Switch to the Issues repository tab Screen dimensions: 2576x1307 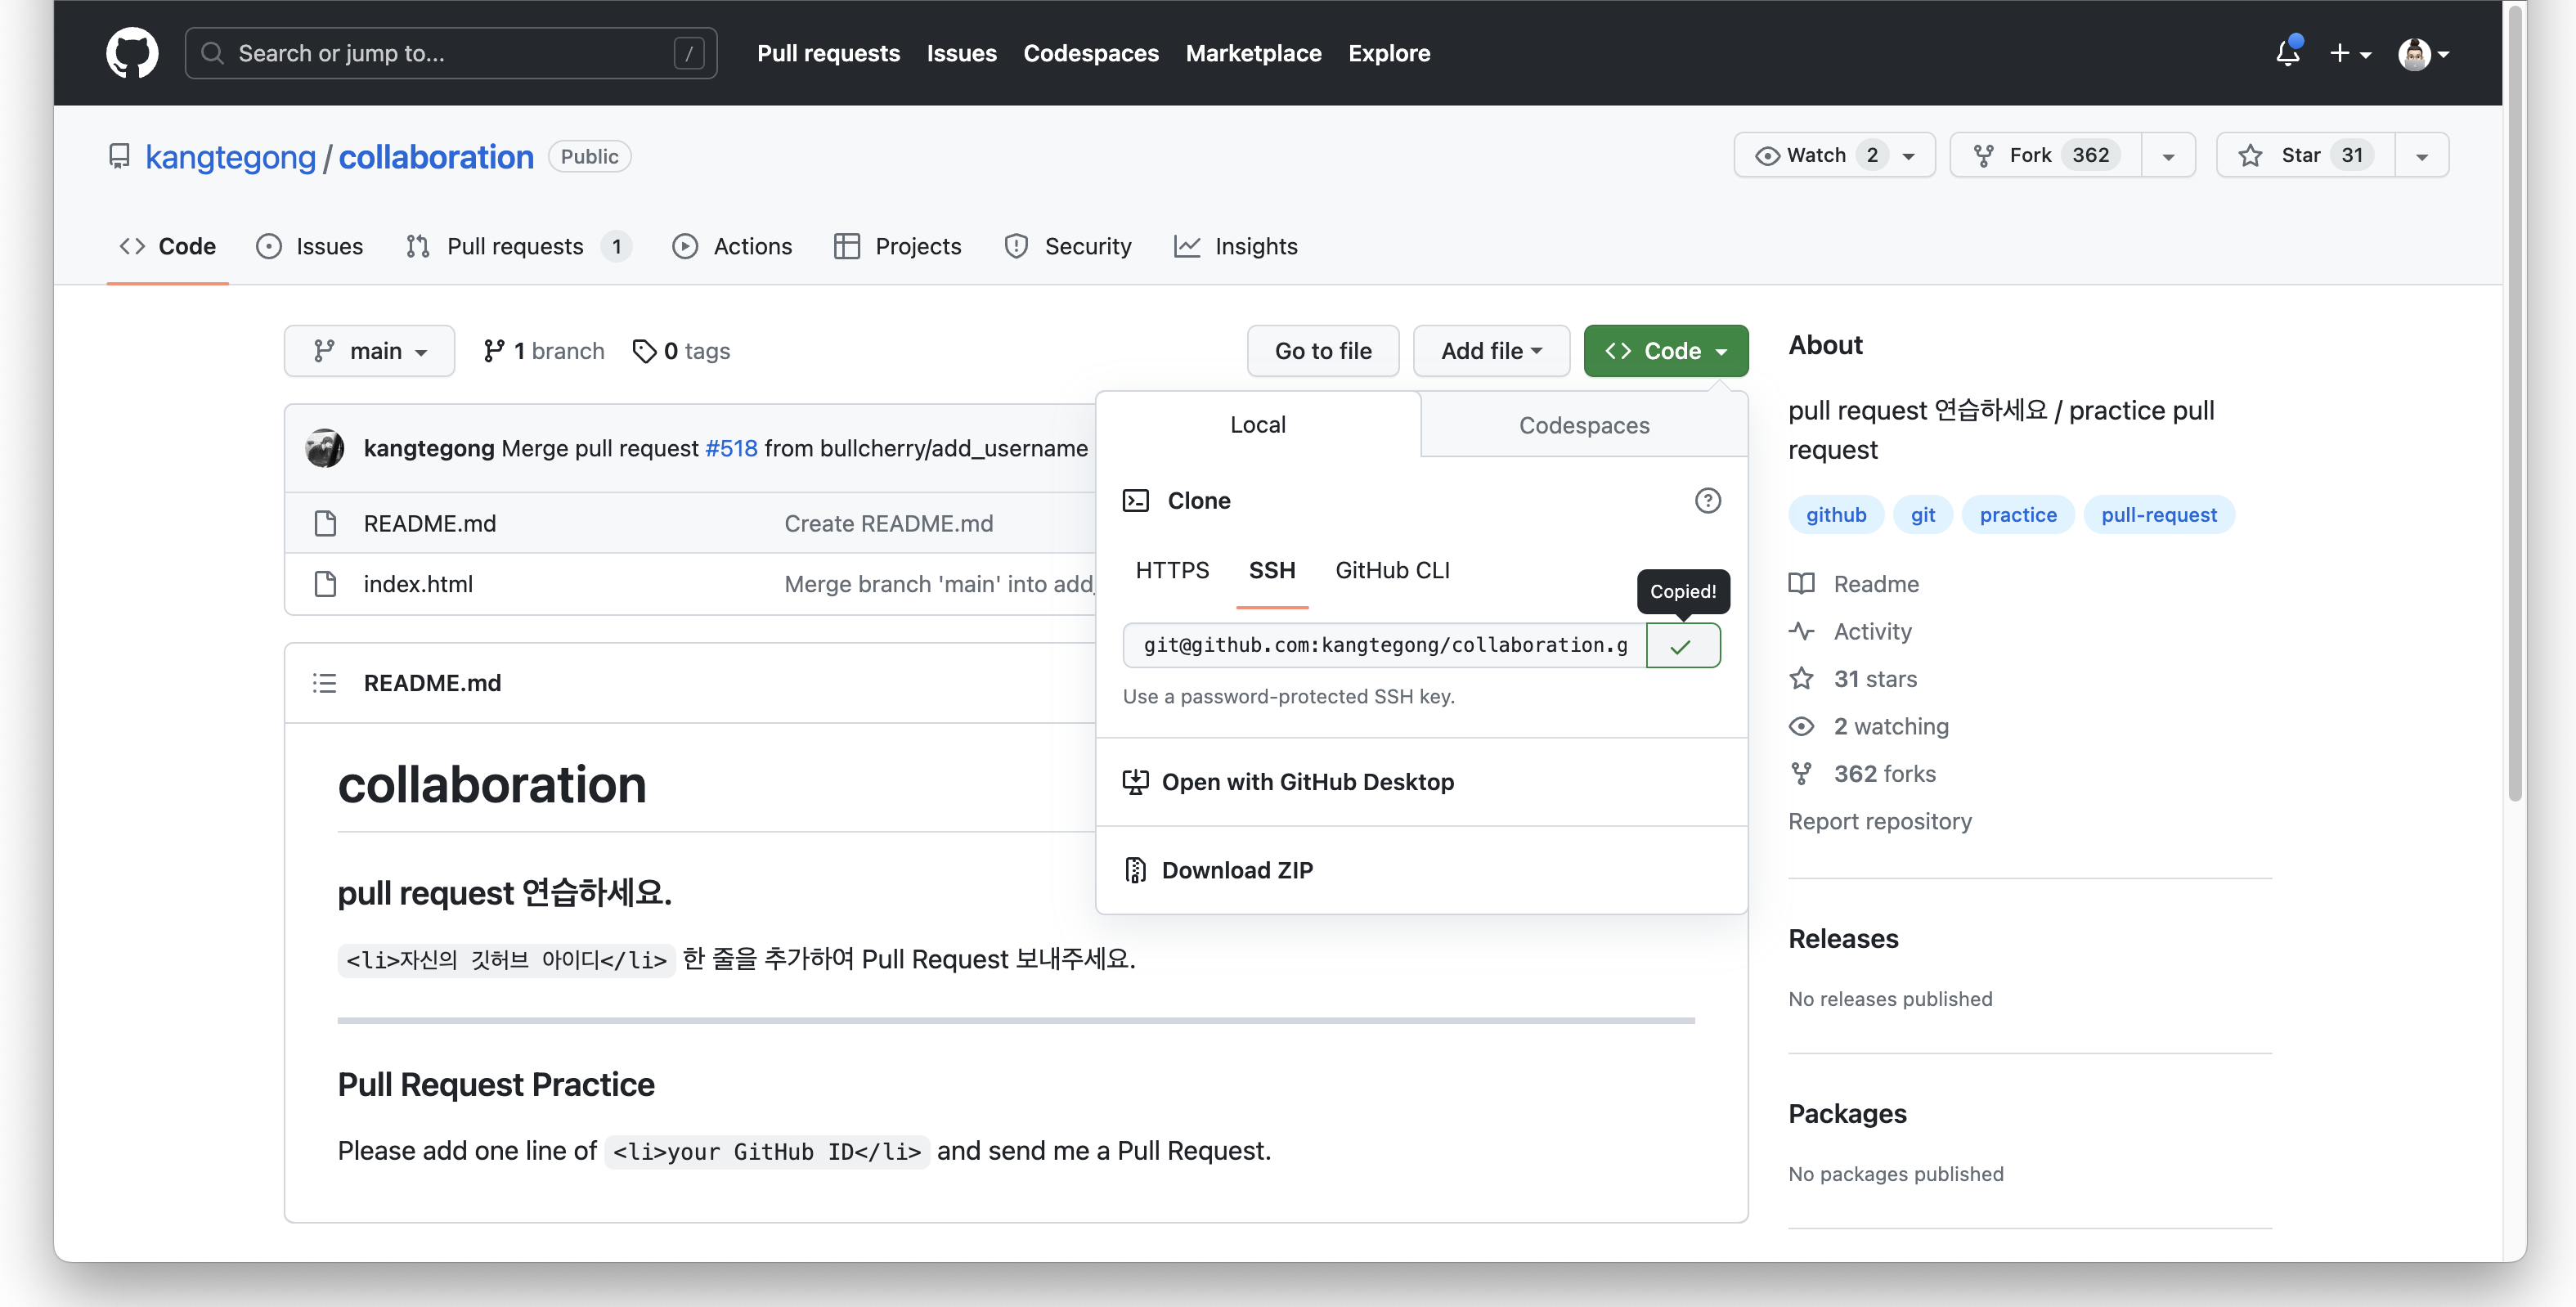pyautogui.click(x=310, y=246)
